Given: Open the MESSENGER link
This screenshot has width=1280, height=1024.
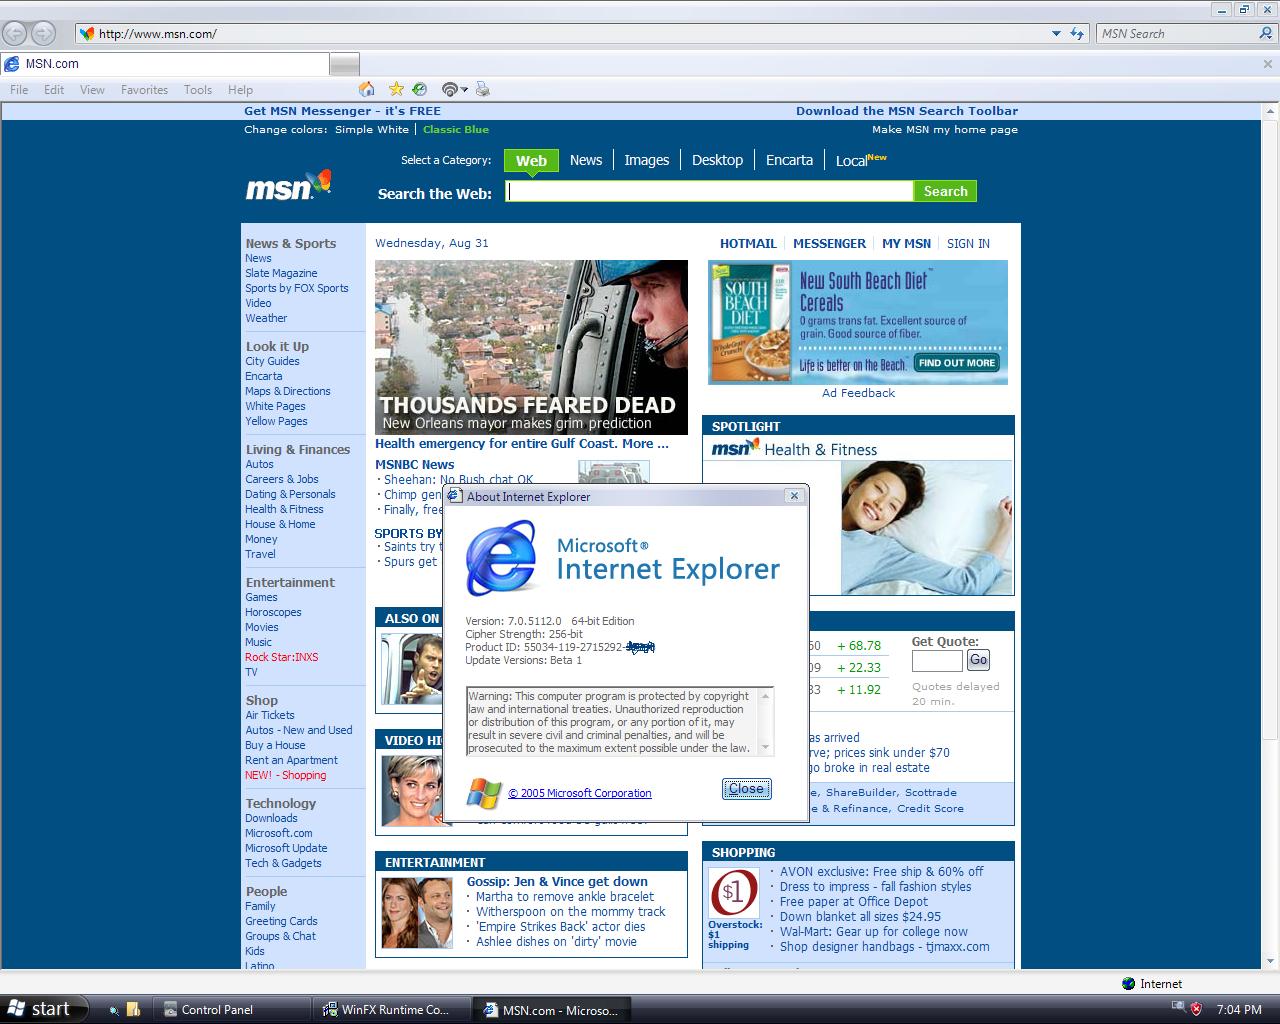Looking at the screenshot, I should (x=829, y=244).
